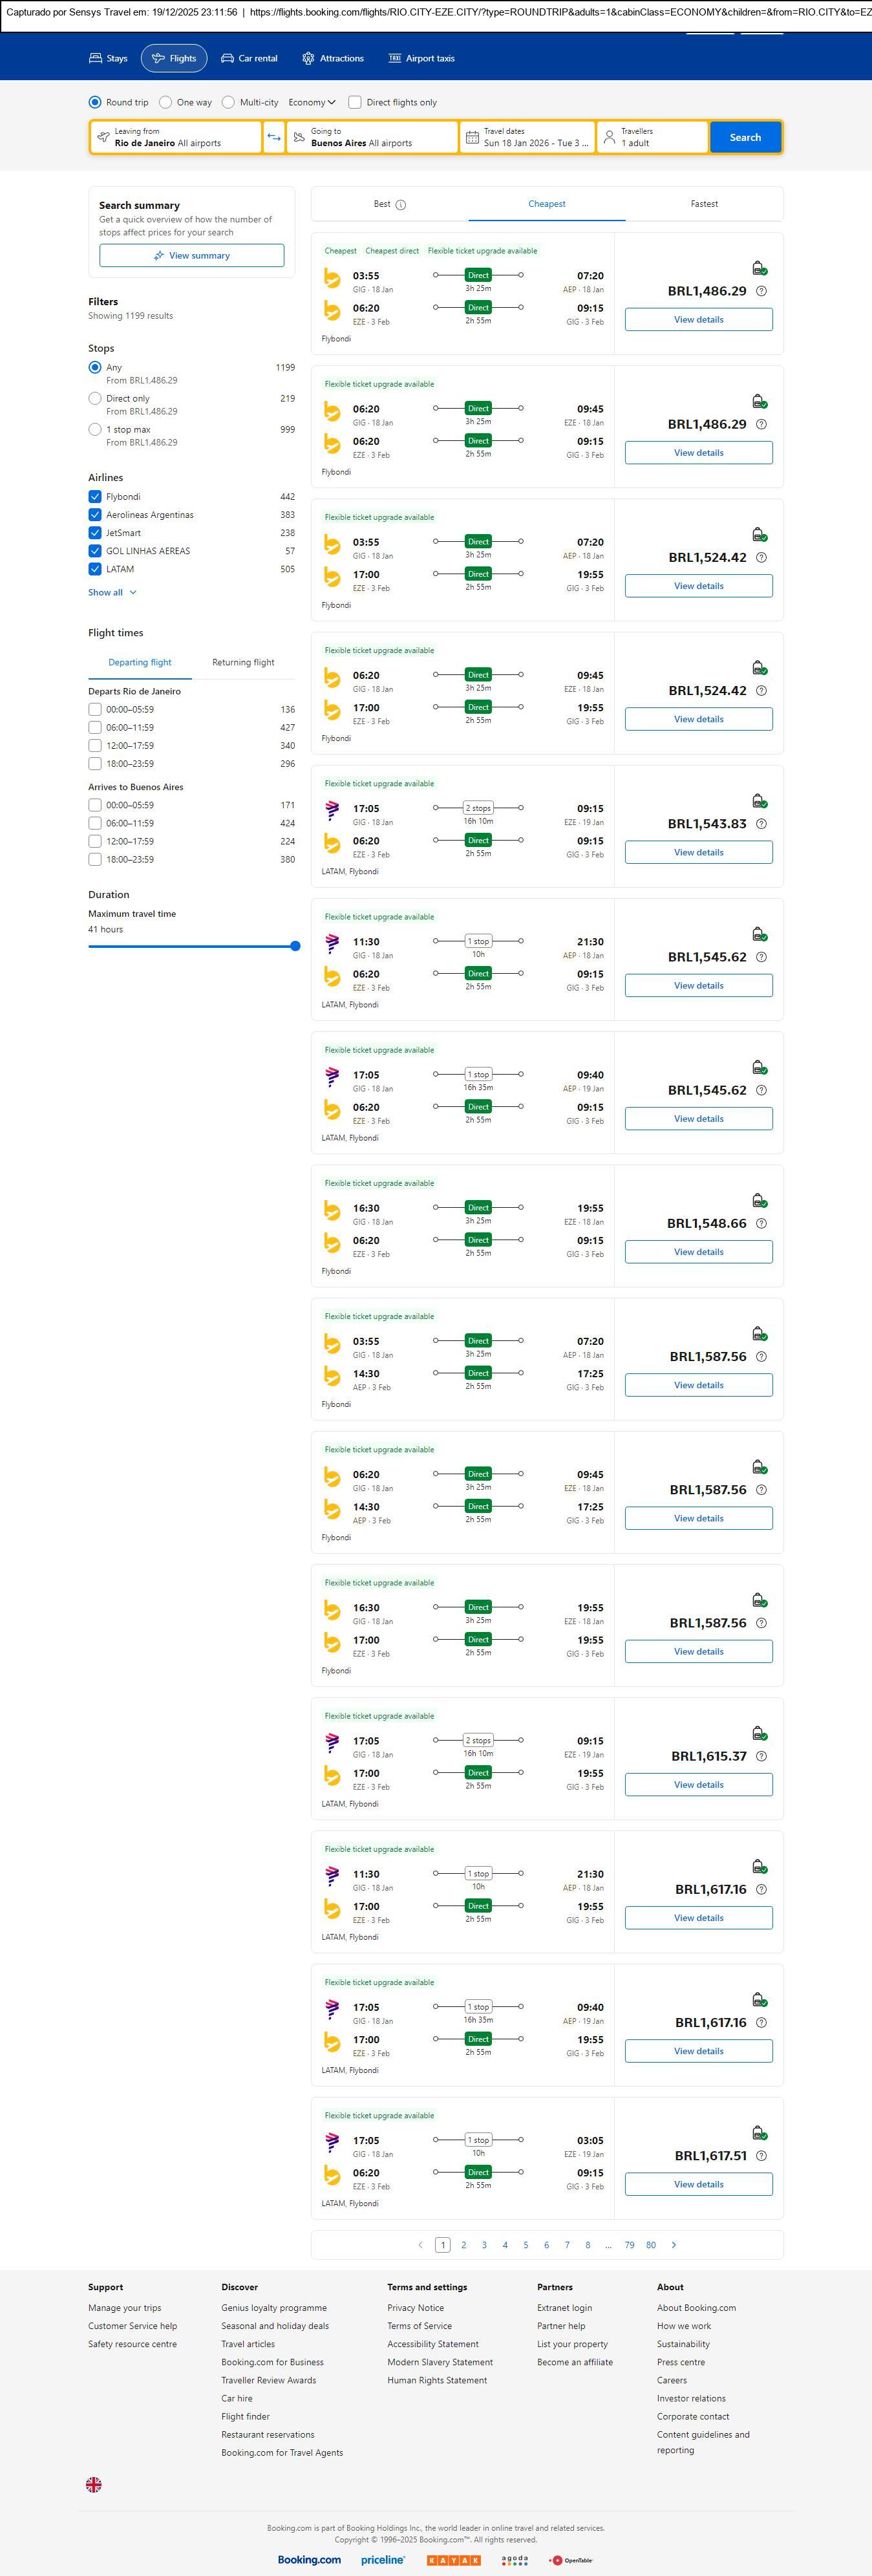The image size is (872, 2576).
Task: Select the Direct only stops filter
Action: [x=95, y=398]
